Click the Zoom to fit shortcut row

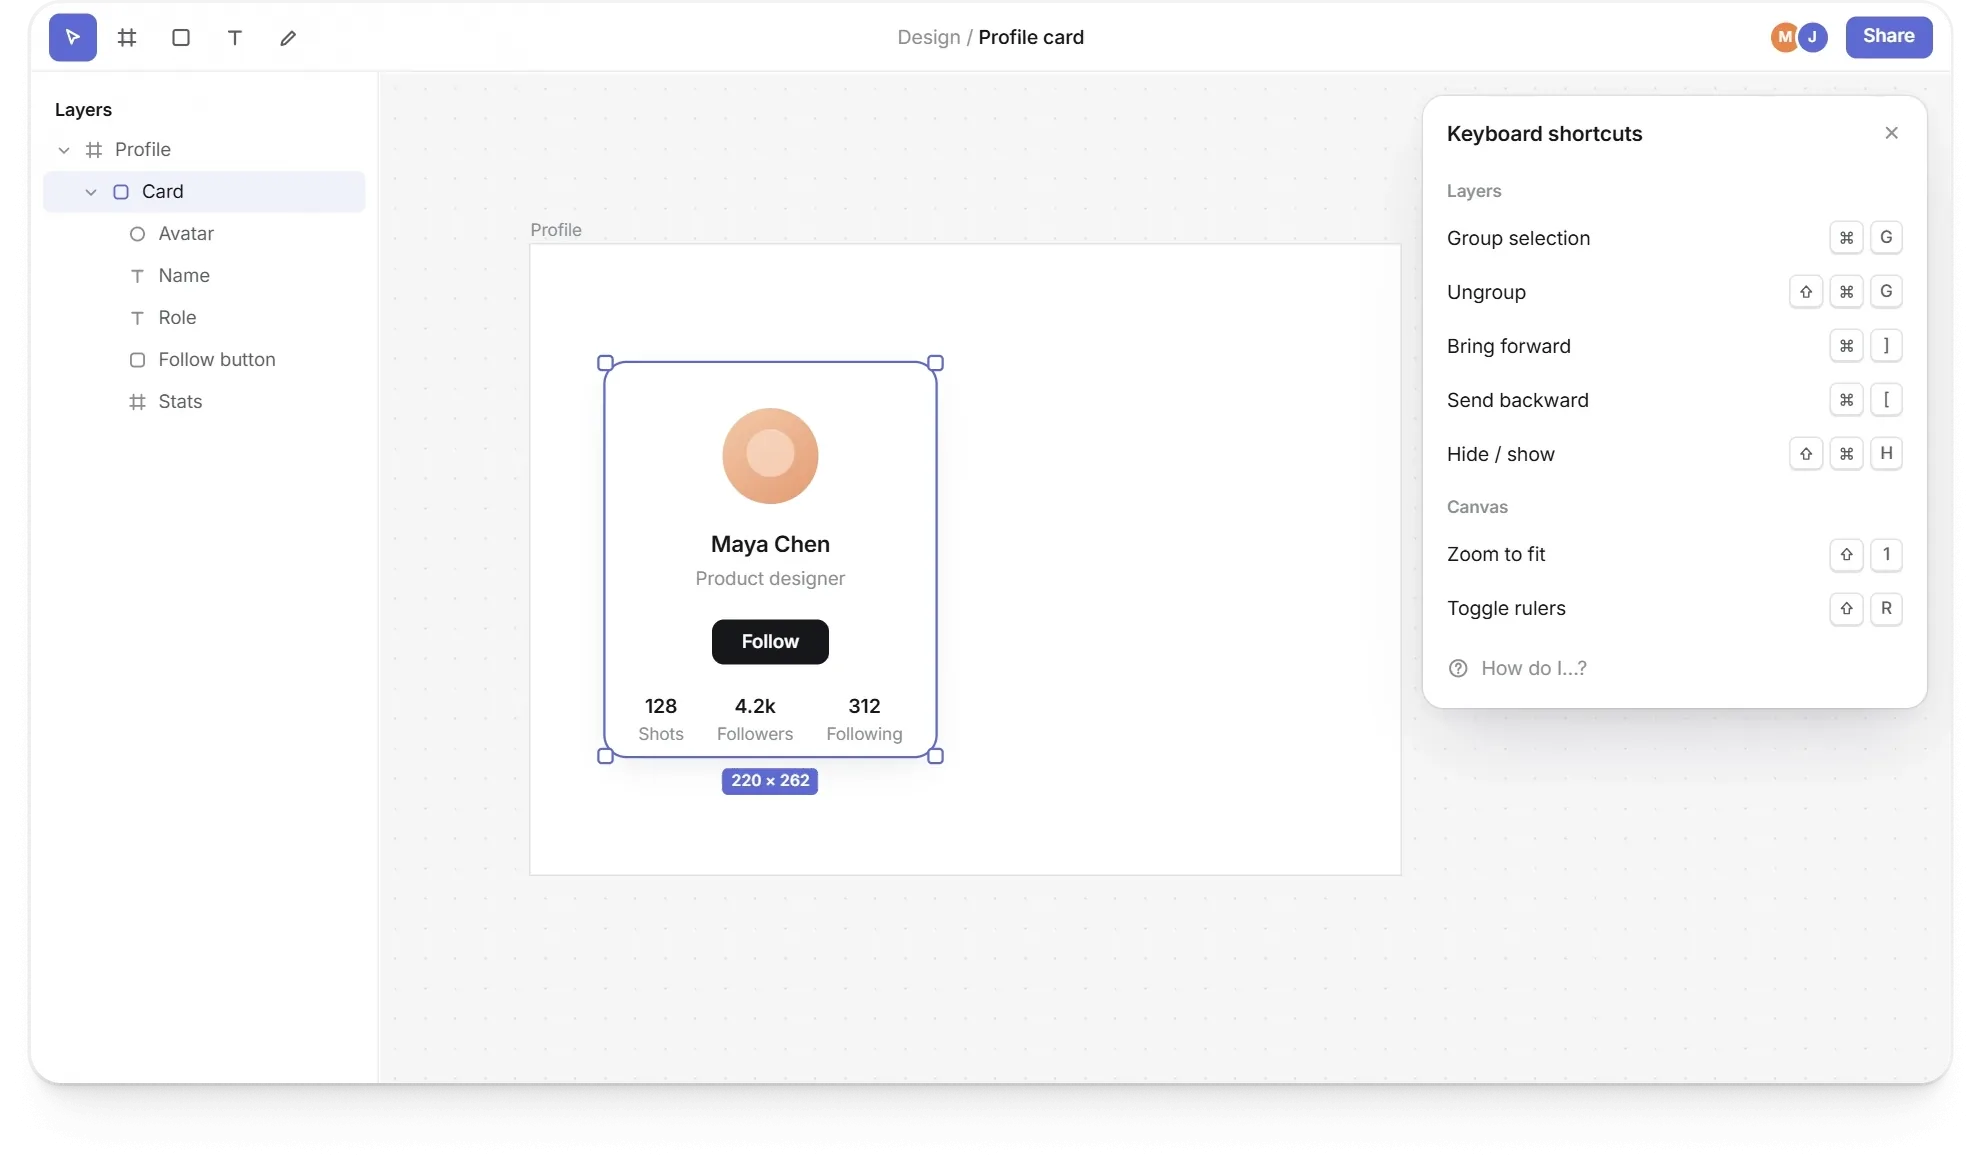tap(1674, 554)
